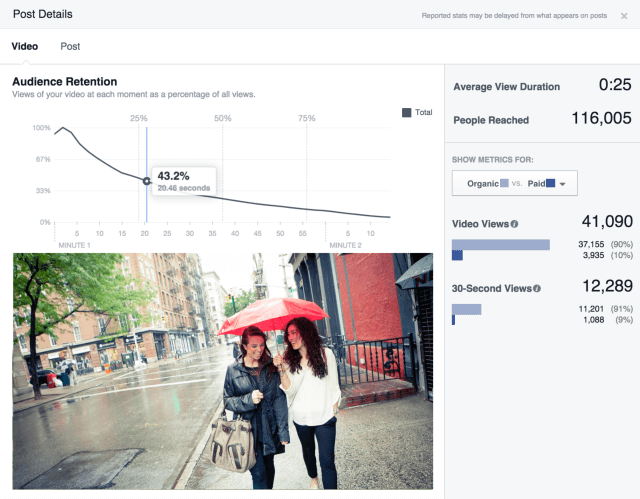Switch to the Post tab
The image size is (640, 499).
(x=70, y=46)
